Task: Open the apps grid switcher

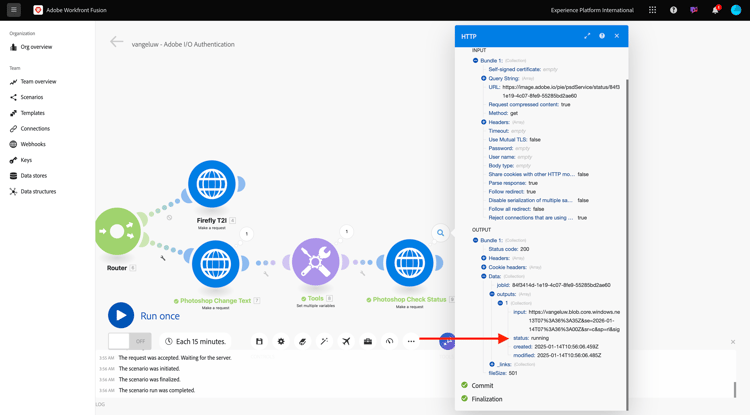Action: pyautogui.click(x=652, y=10)
